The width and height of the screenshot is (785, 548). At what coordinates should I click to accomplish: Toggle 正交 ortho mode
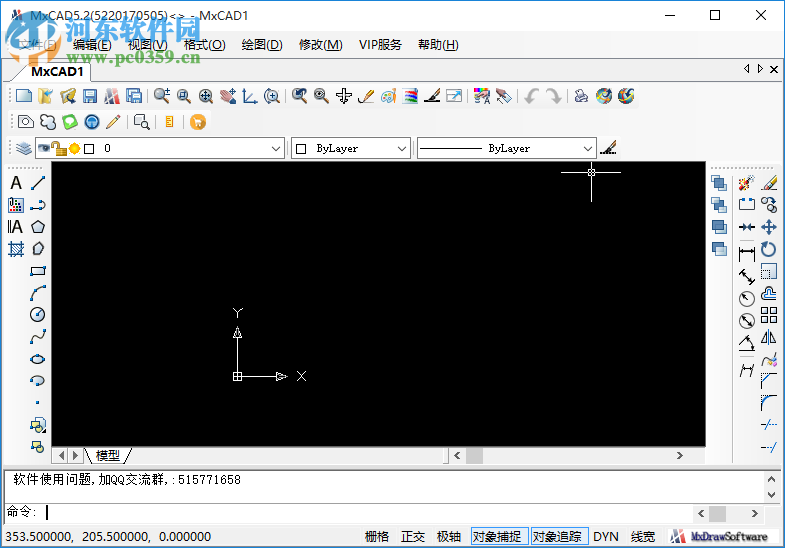[413, 536]
